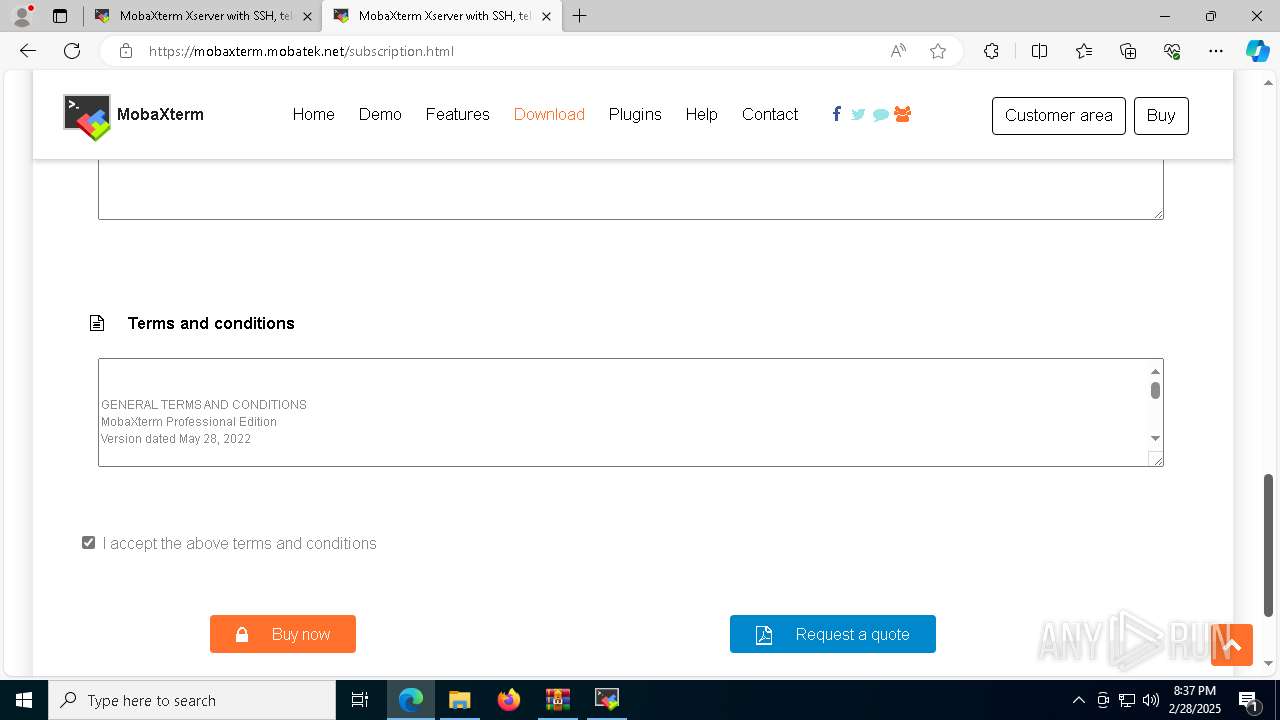Screen dimensions: 1280x720
Task: Click the Terms and conditions document icon
Action: pyautogui.click(x=97, y=323)
